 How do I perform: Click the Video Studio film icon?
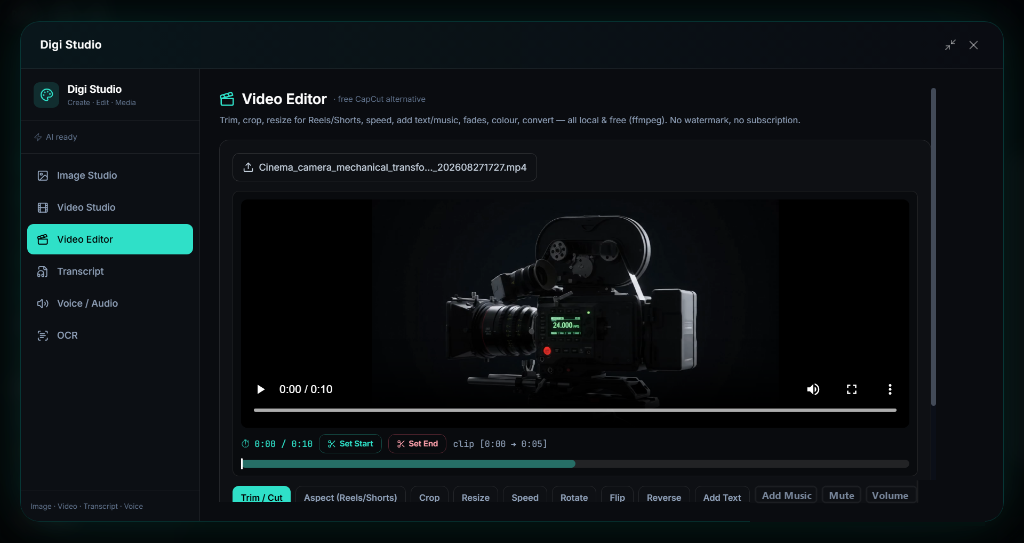click(x=42, y=208)
